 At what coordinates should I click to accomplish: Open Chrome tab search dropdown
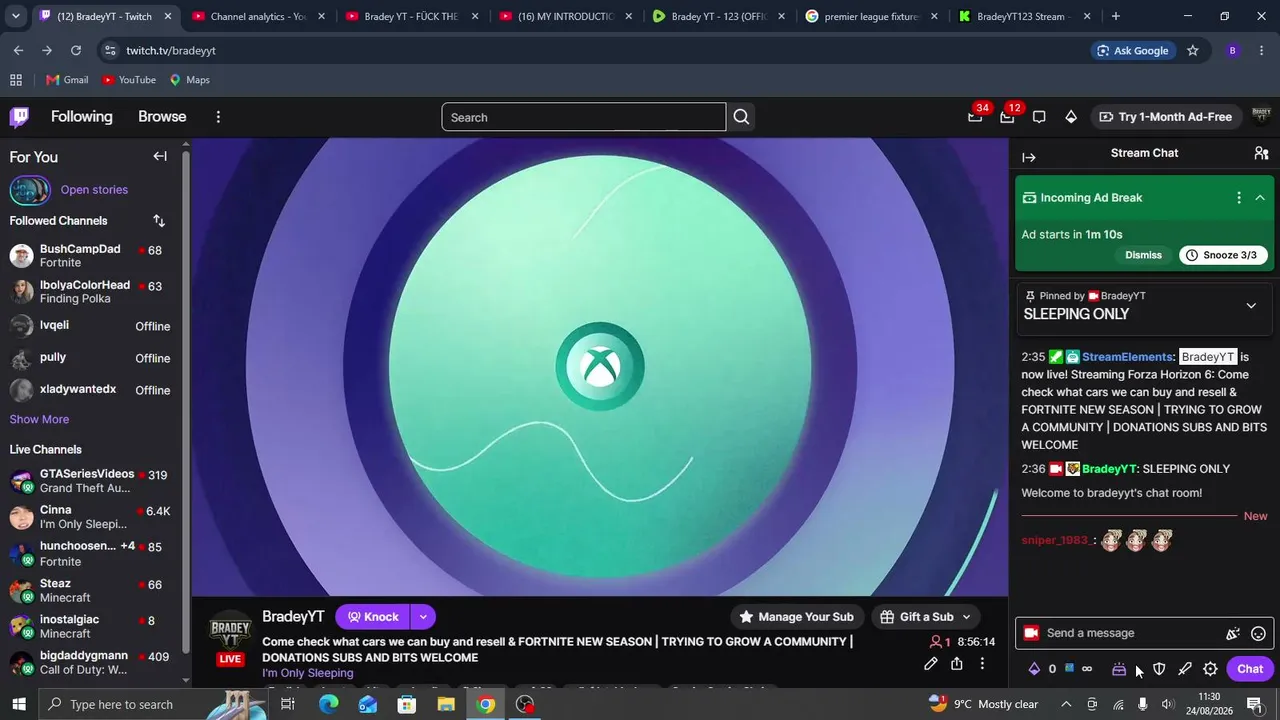pos(15,16)
